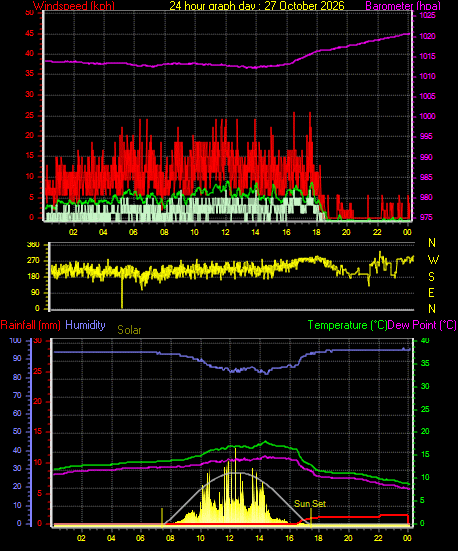Viewport: 458px width, 551px height.
Task: Click the yellow sunrise marker line near 08
Action: (162, 518)
